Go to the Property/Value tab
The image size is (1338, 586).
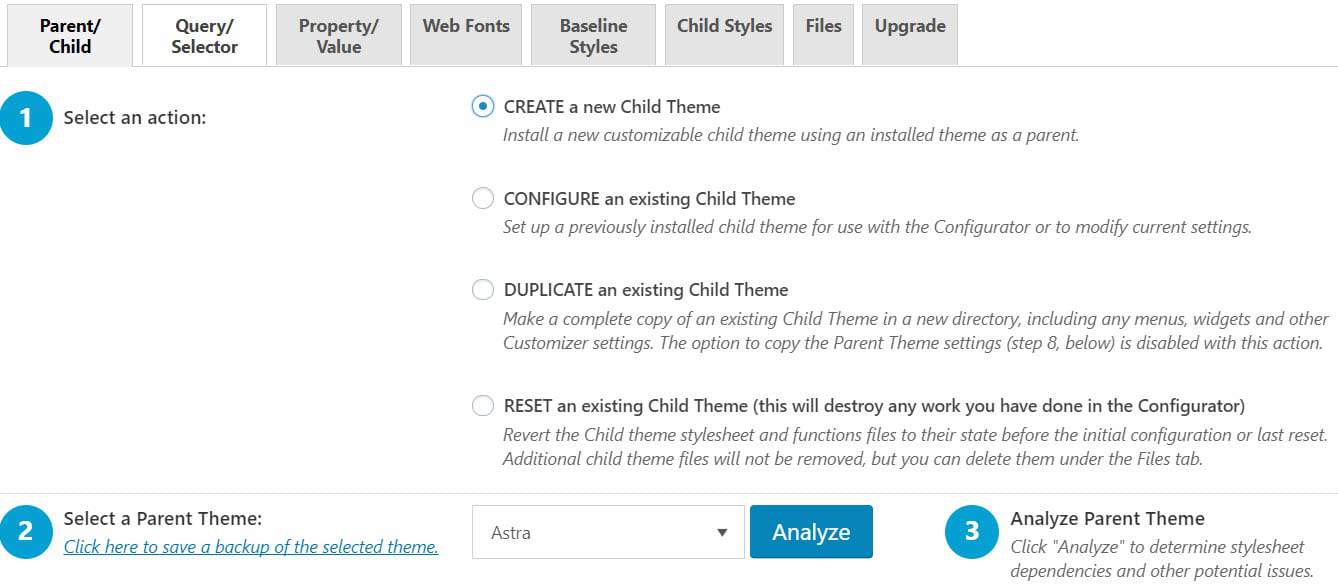339,36
